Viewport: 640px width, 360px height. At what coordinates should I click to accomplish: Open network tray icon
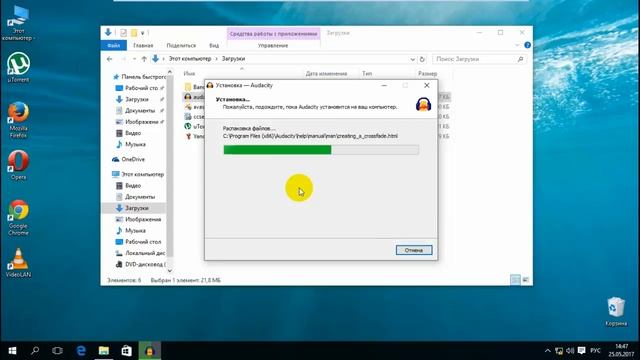(559, 351)
